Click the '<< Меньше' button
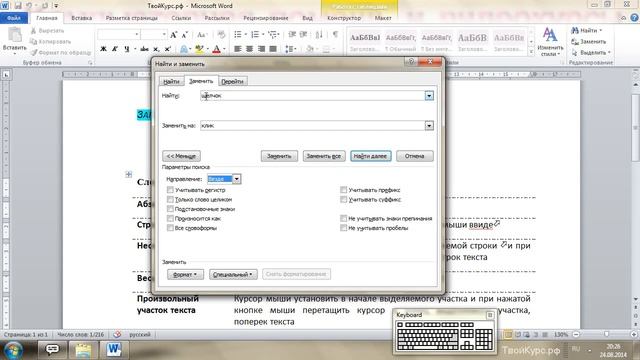Screen dimensions: 640x360 coord(181,156)
